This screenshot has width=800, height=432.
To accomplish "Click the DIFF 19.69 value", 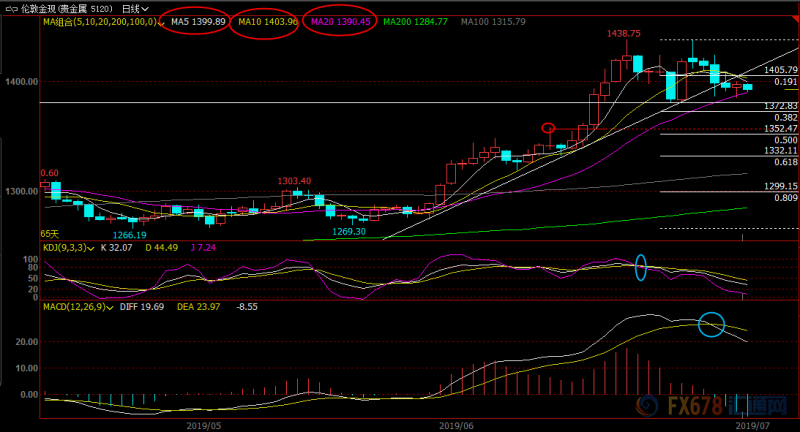I will (x=142, y=307).
